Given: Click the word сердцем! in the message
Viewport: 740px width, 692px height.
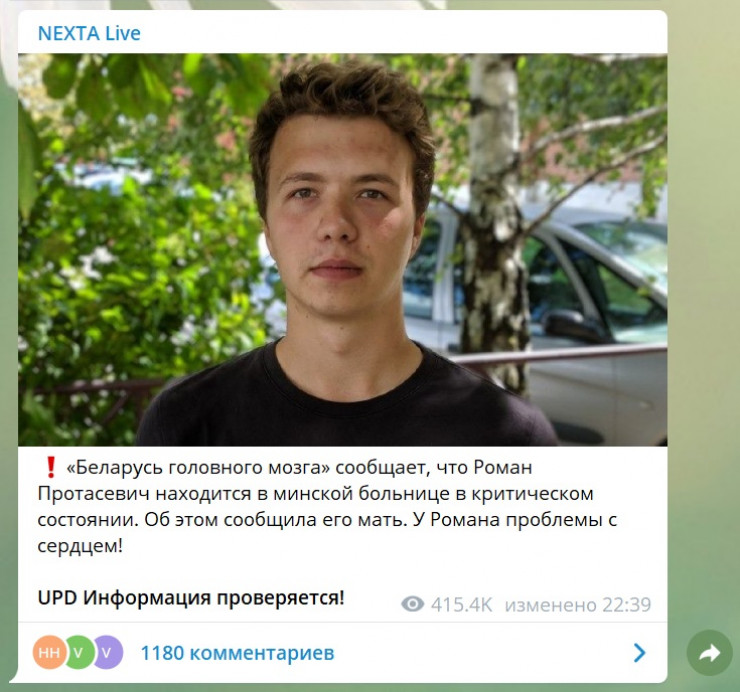Looking at the screenshot, I should coord(80,546).
